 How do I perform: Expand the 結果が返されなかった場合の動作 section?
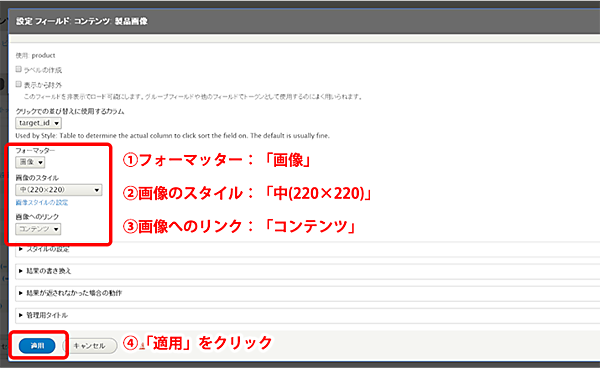74,293
